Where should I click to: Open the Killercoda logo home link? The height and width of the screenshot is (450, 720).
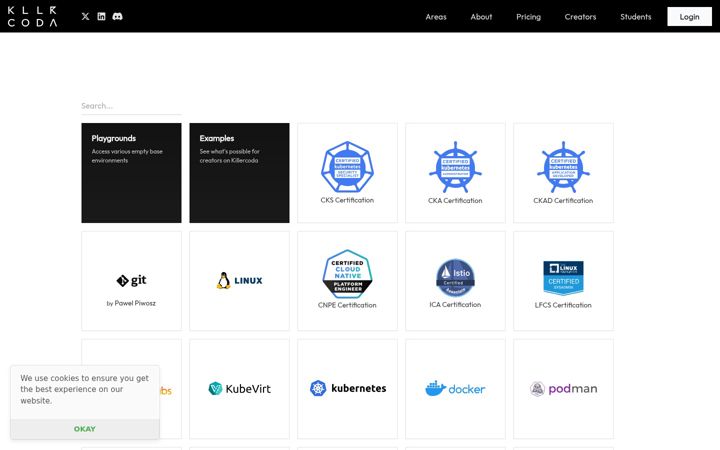pyautogui.click(x=32, y=16)
